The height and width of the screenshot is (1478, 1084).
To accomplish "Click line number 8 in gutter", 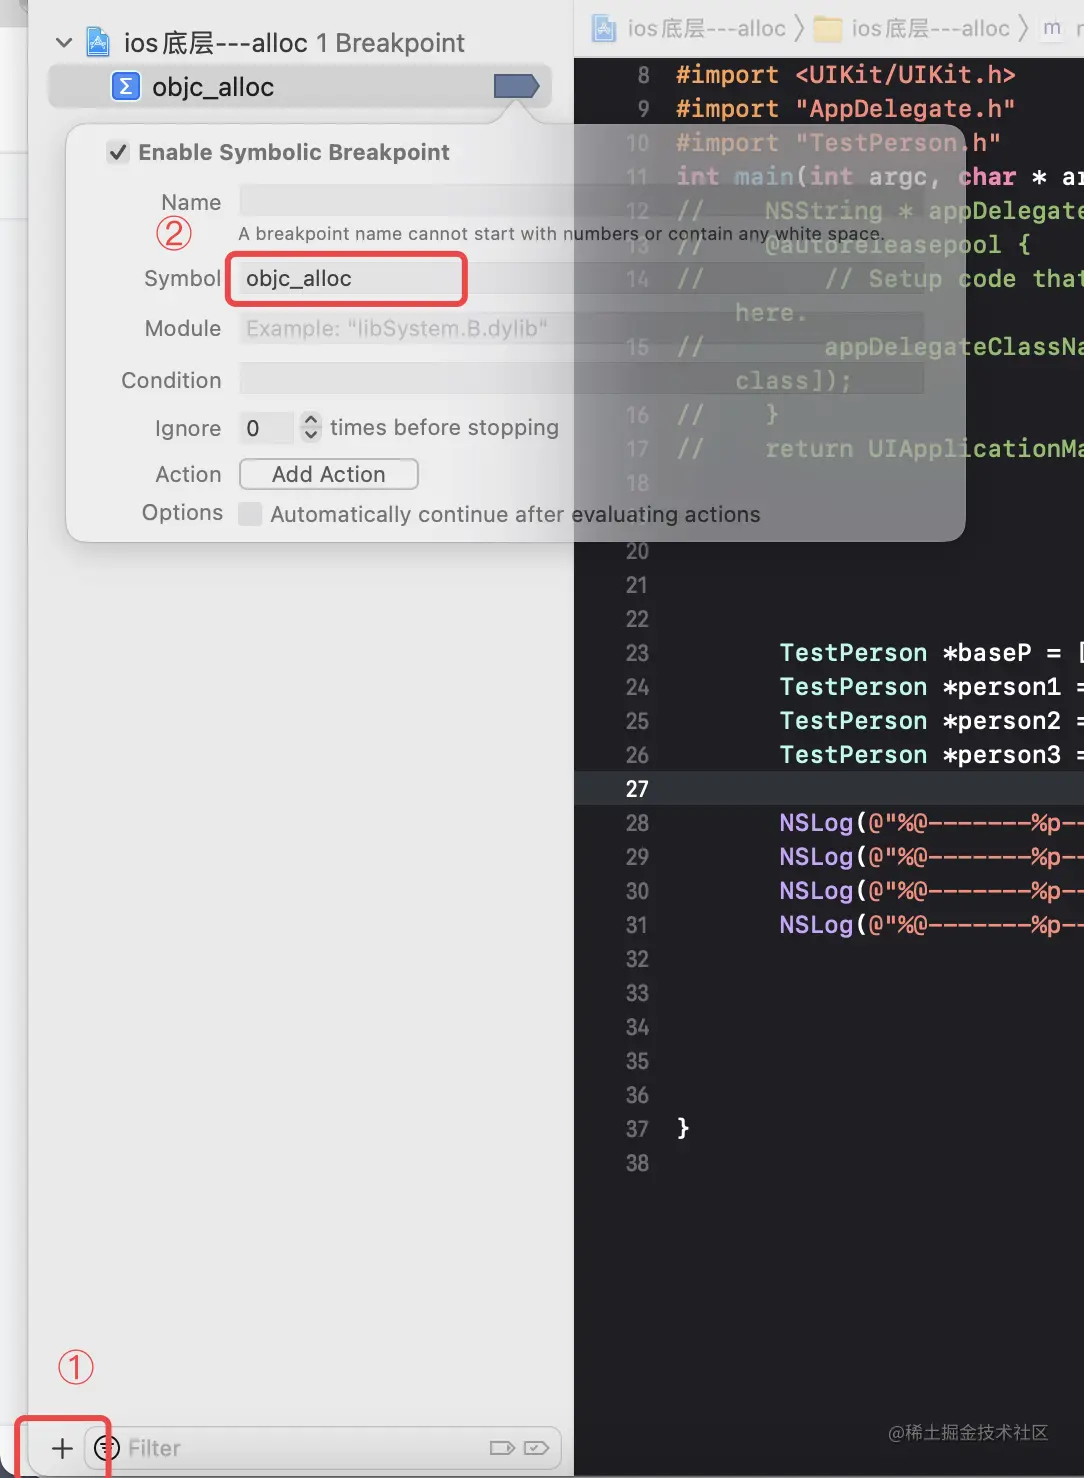I will pyautogui.click(x=643, y=75).
